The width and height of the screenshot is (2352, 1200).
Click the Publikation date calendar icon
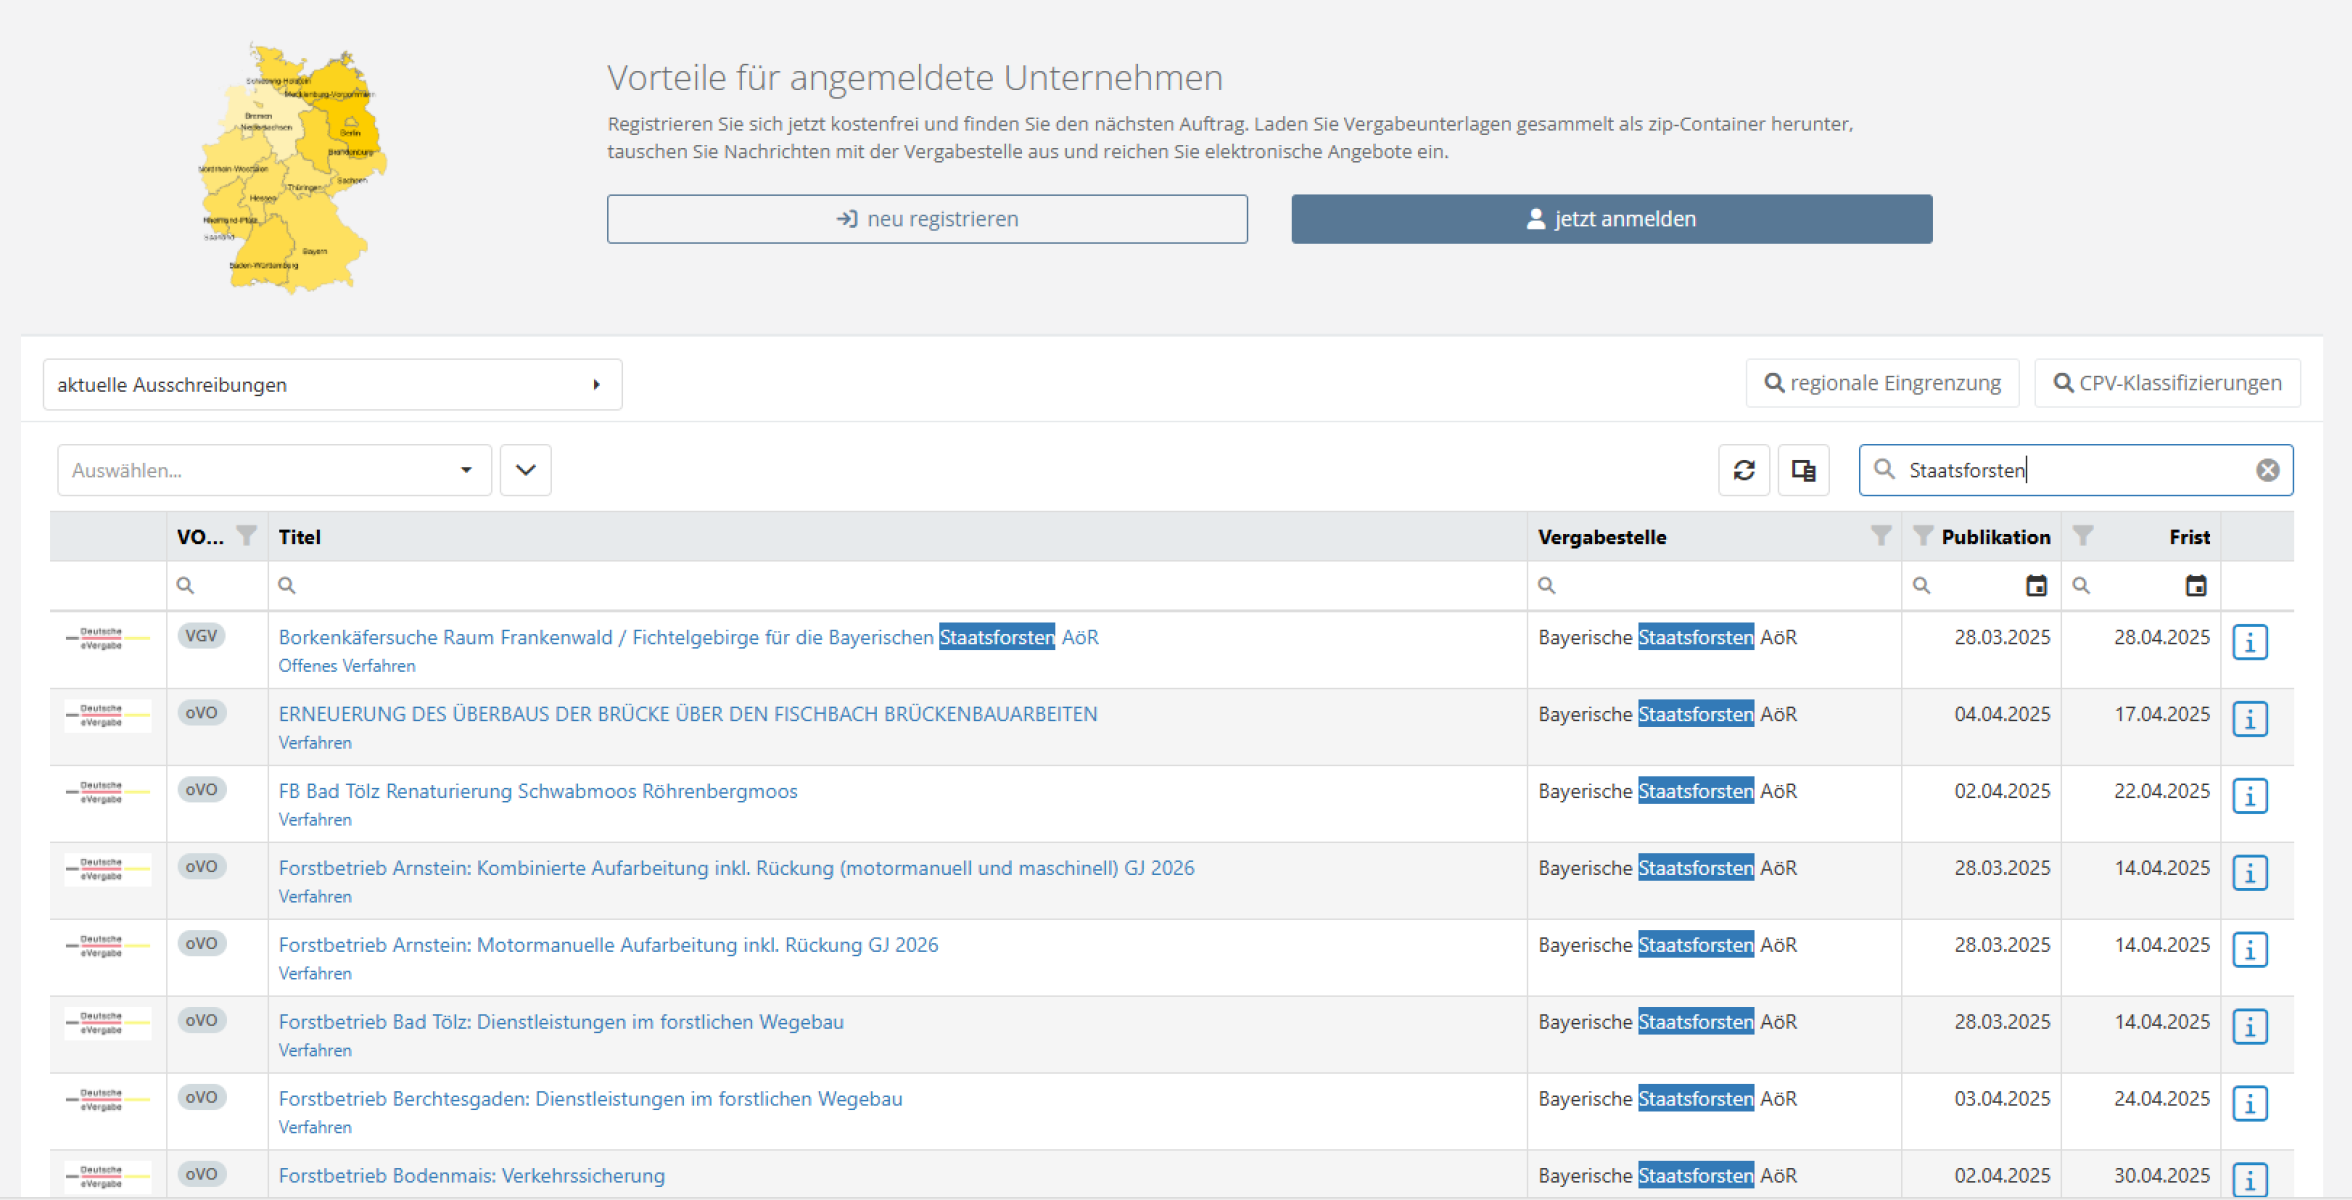2035,586
